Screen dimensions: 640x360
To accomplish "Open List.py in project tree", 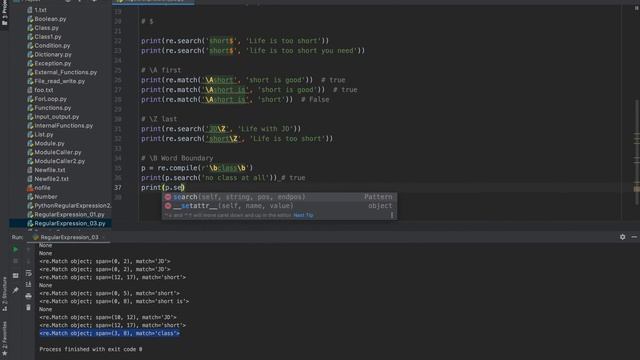I will [x=44, y=134].
